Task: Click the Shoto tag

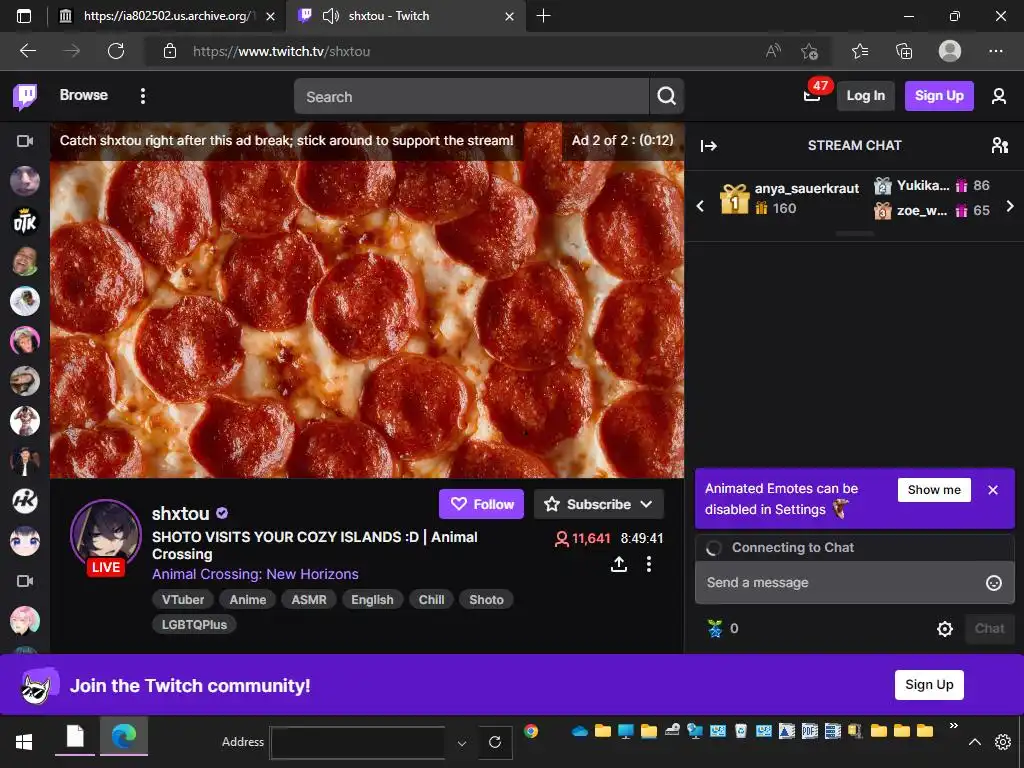Action: coord(487,600)
